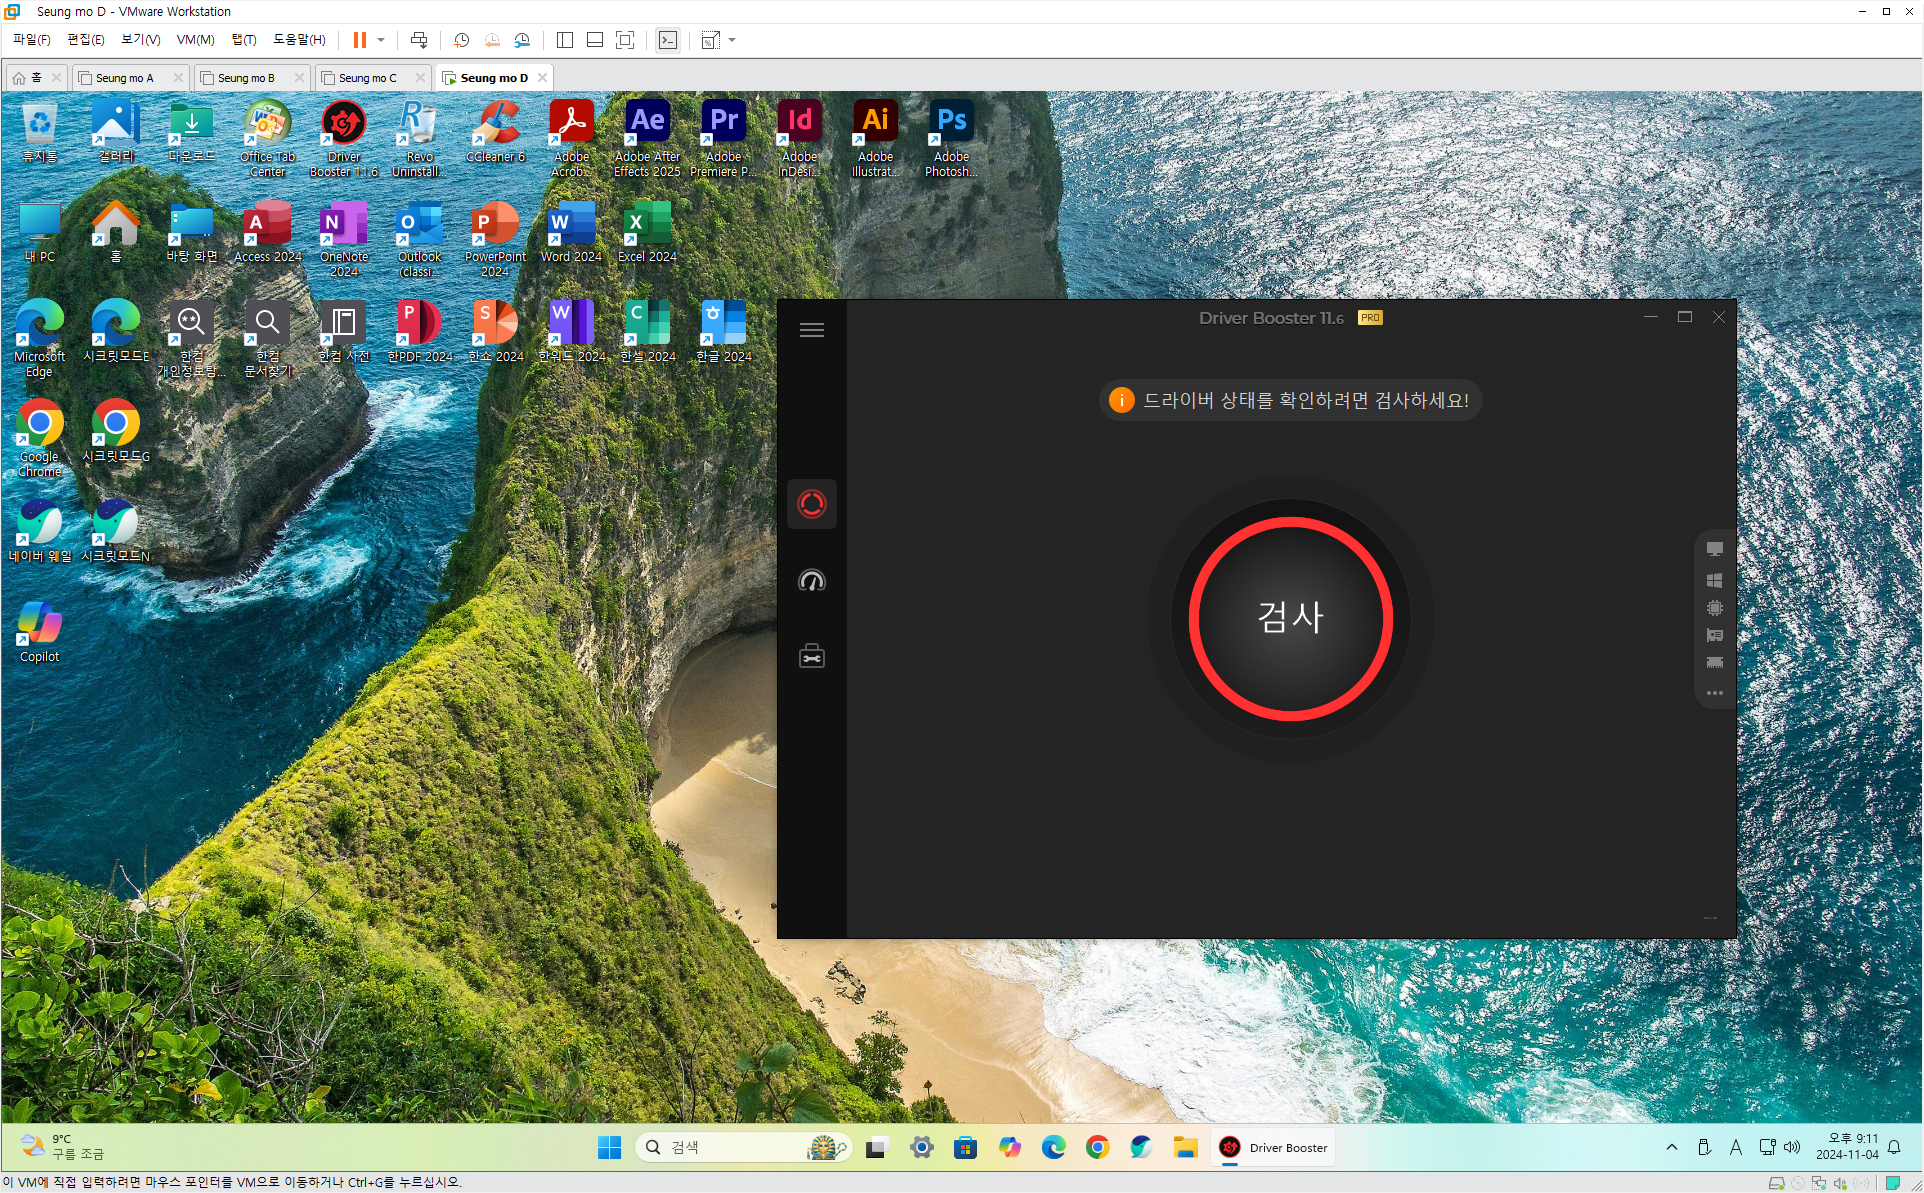Expand the stretch guest dropdown arrow

[732, 40]
